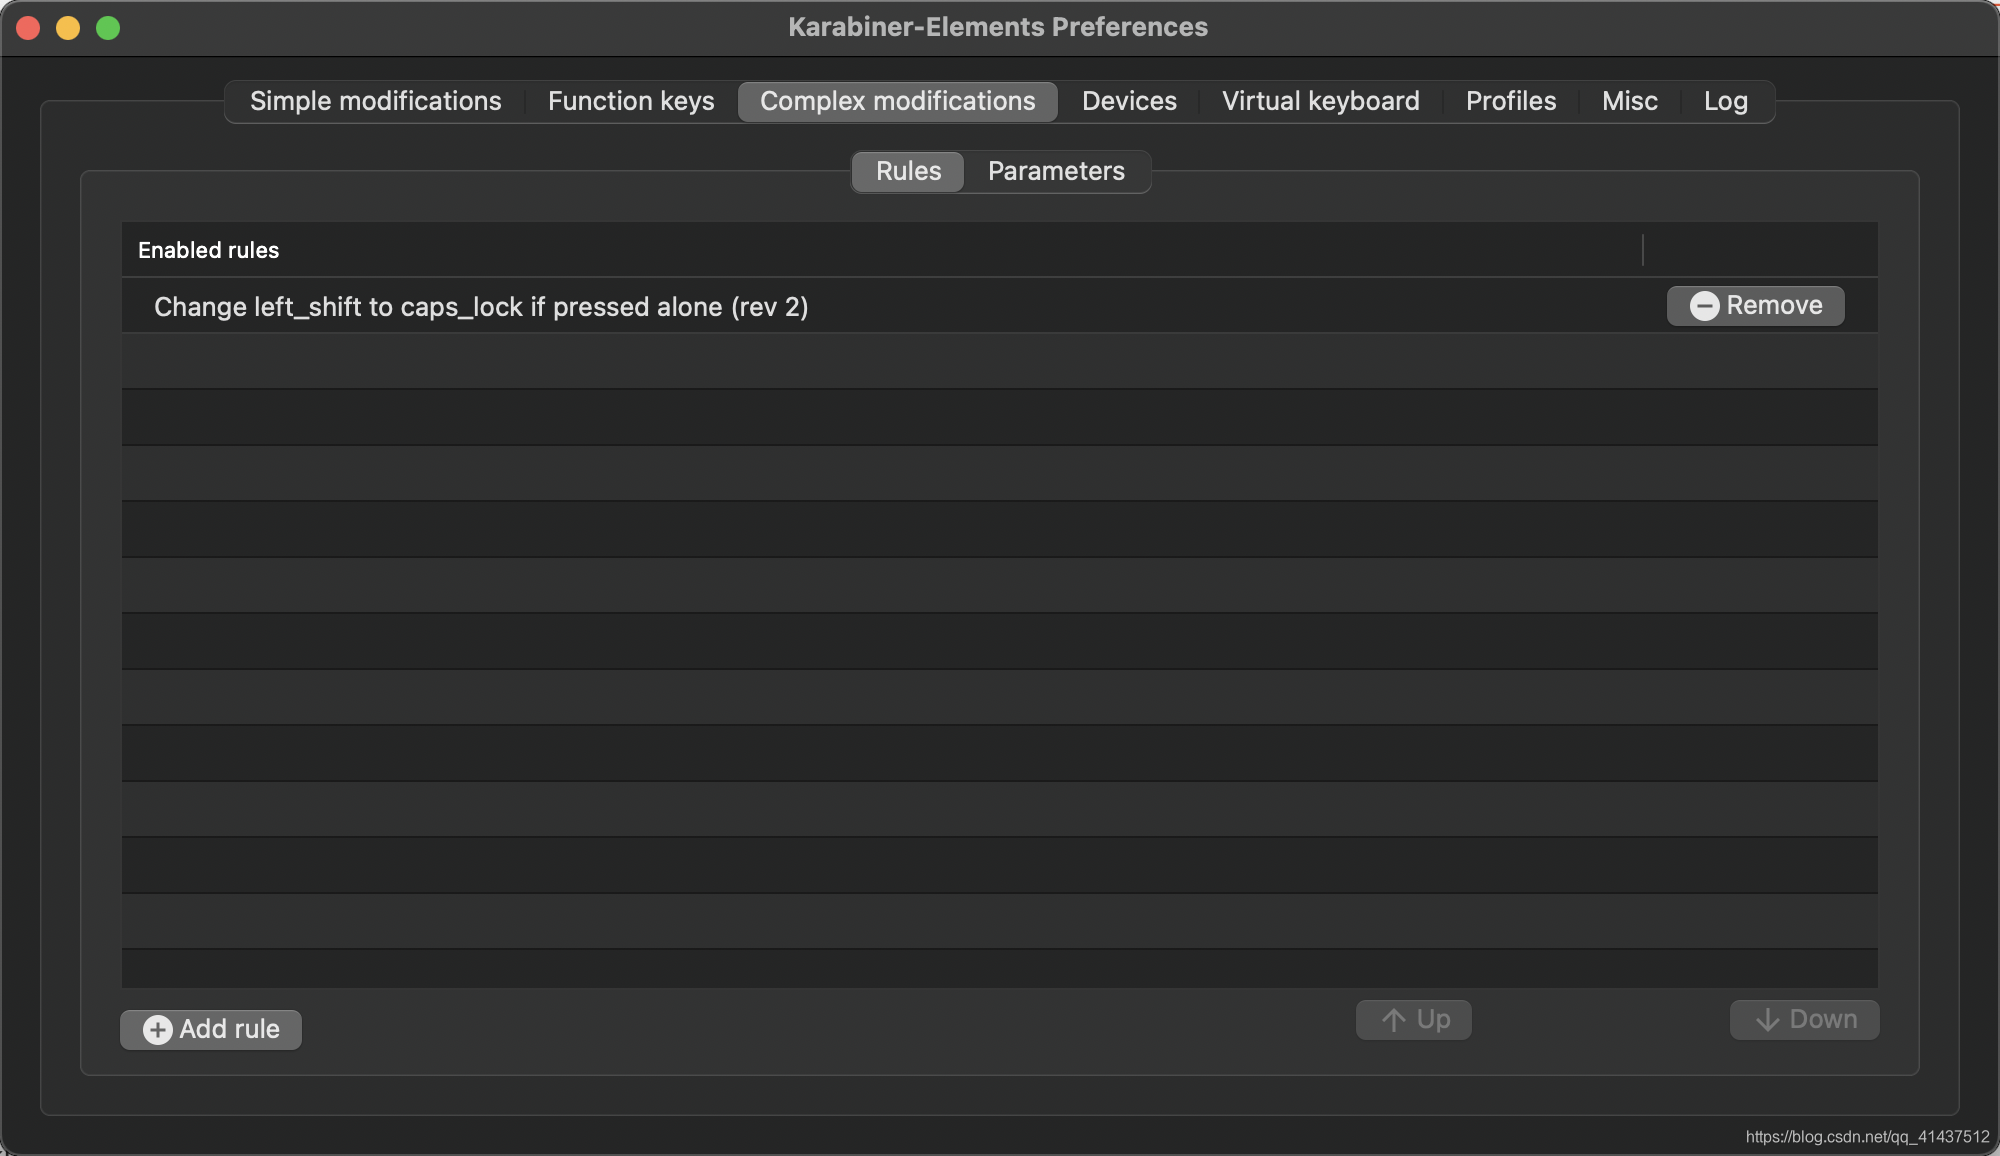Minimize window with yellow button
Image resolution: width=2000 pixels, height=1156 pixels.
[x=68, y=28]
